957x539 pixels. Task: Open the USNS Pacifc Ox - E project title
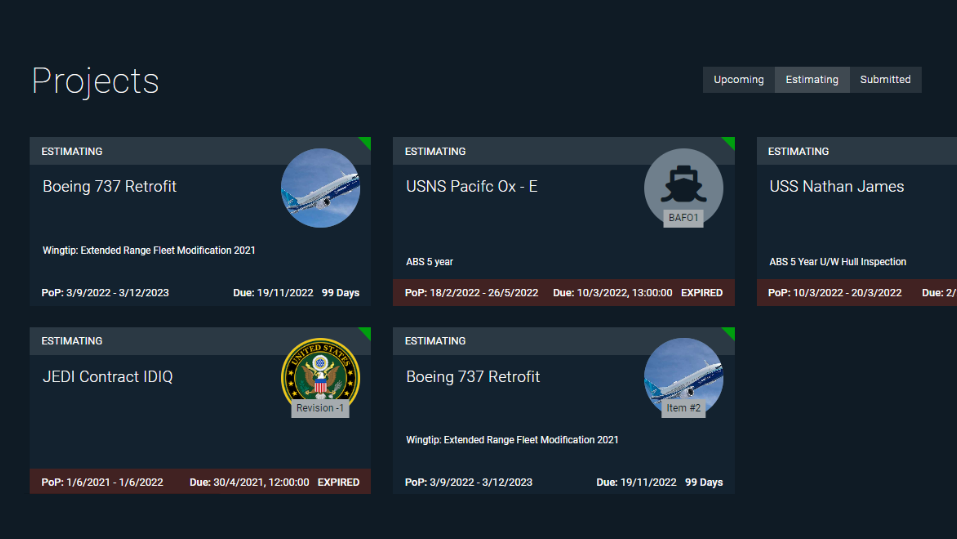472,186
